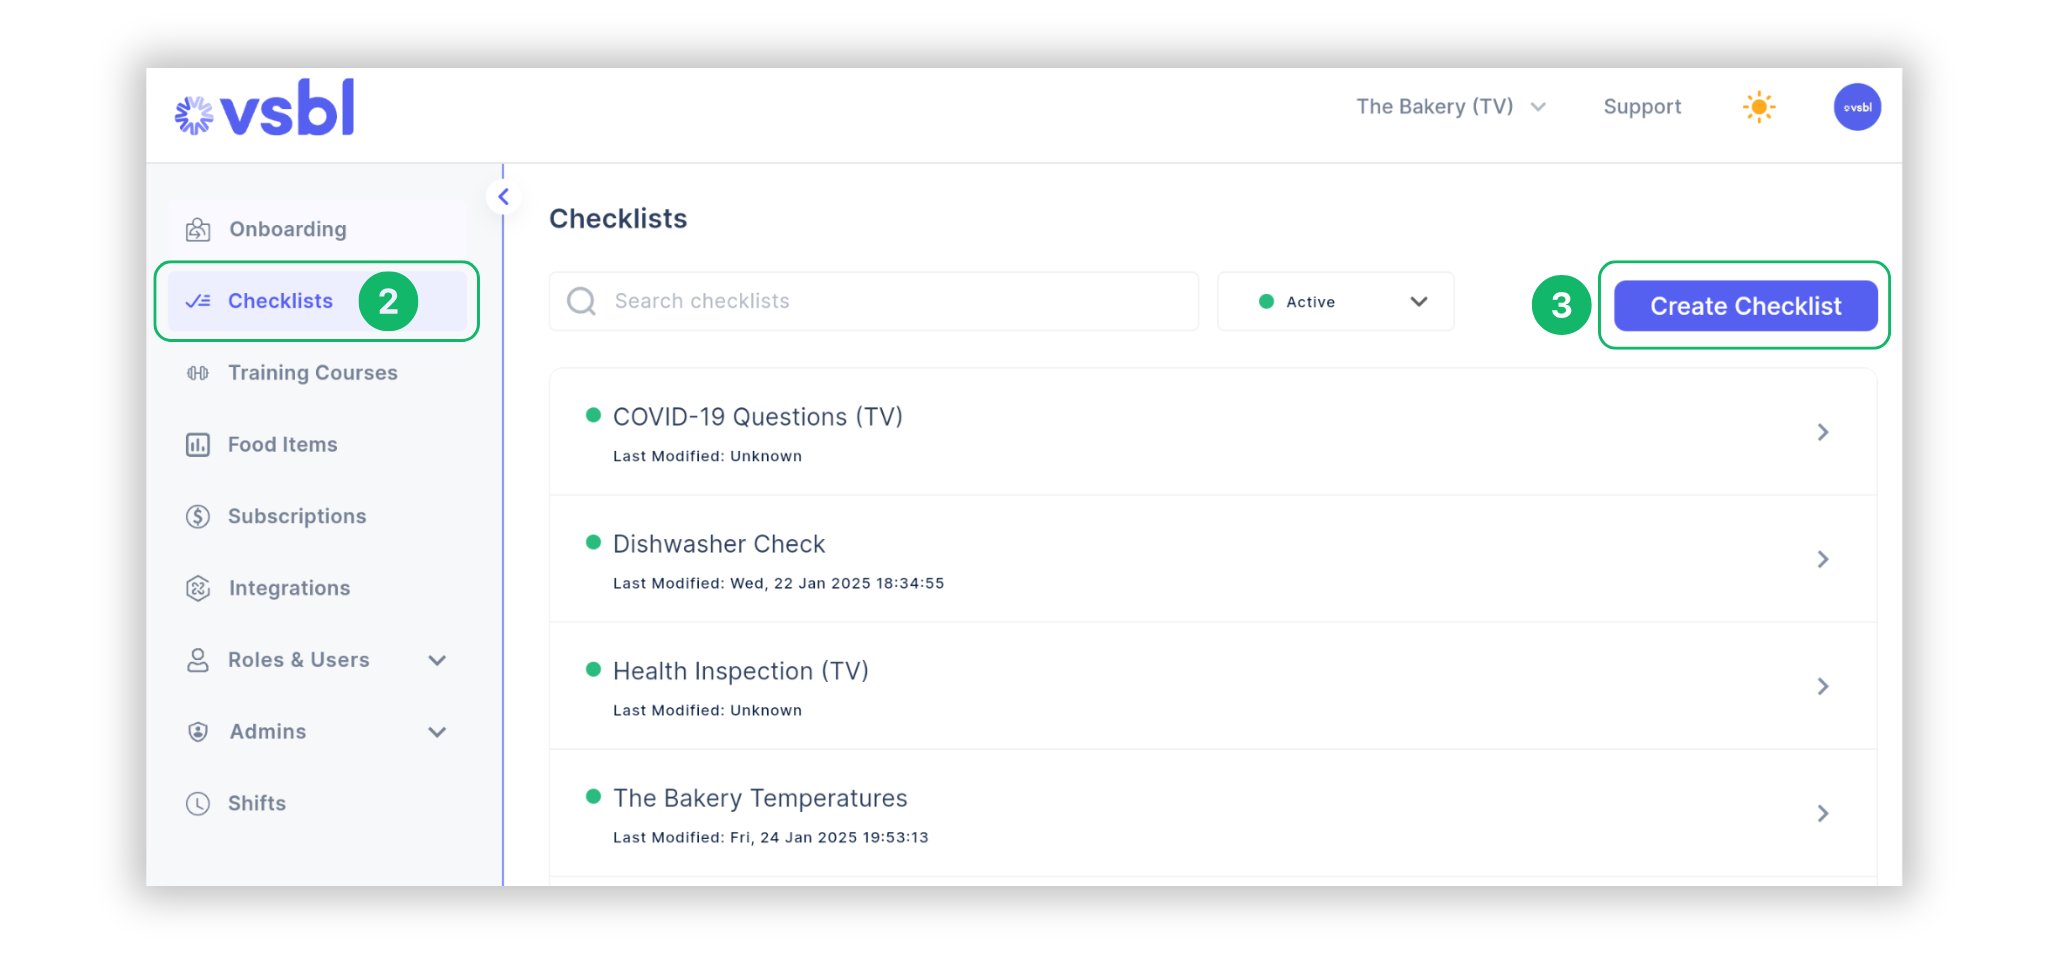
Task: Click the Checklists checkmark icon
Action: point(199,300)
